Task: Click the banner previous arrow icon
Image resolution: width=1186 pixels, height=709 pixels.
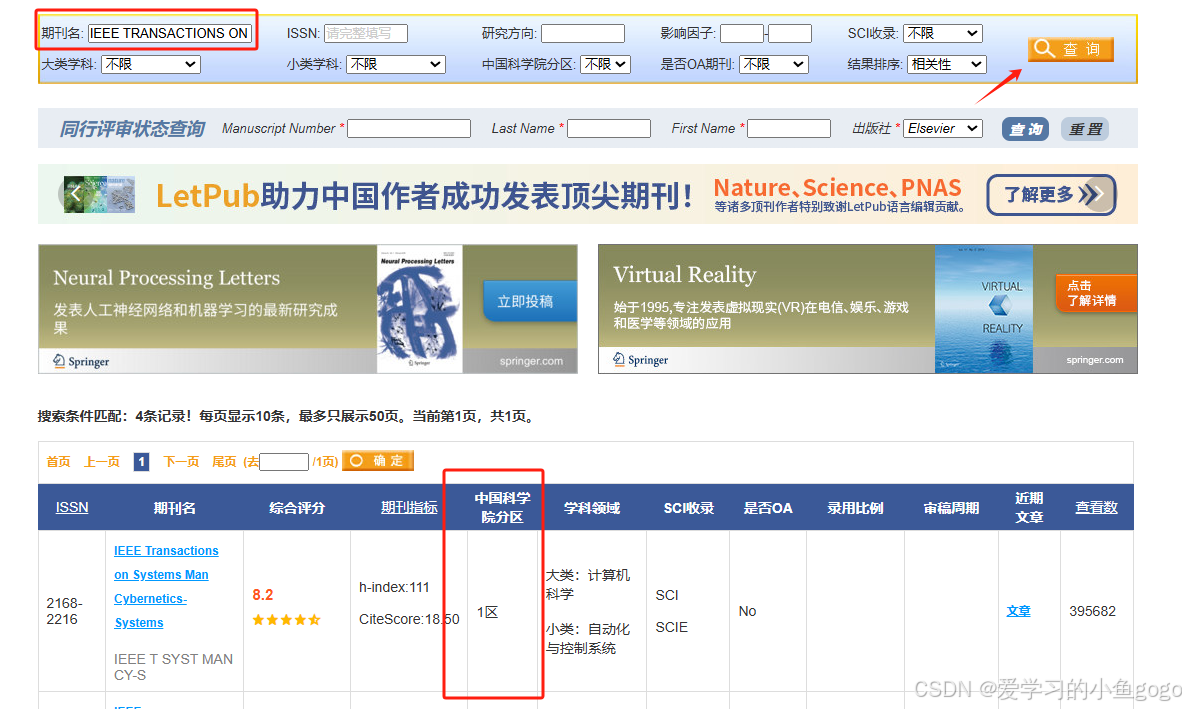Action: [75, 194]
